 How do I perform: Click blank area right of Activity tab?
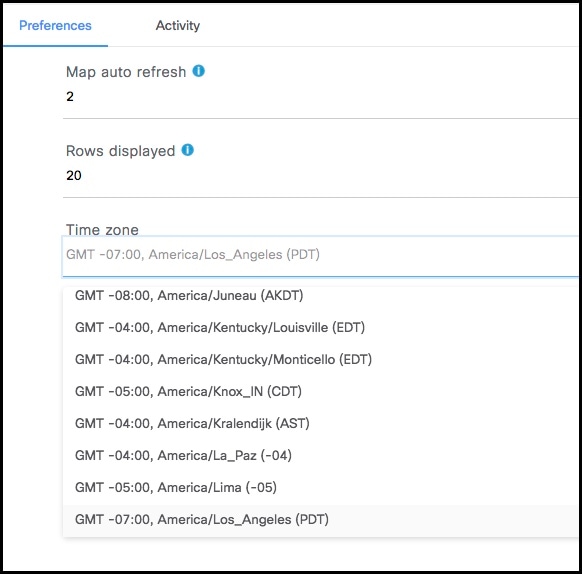point(390,25)
